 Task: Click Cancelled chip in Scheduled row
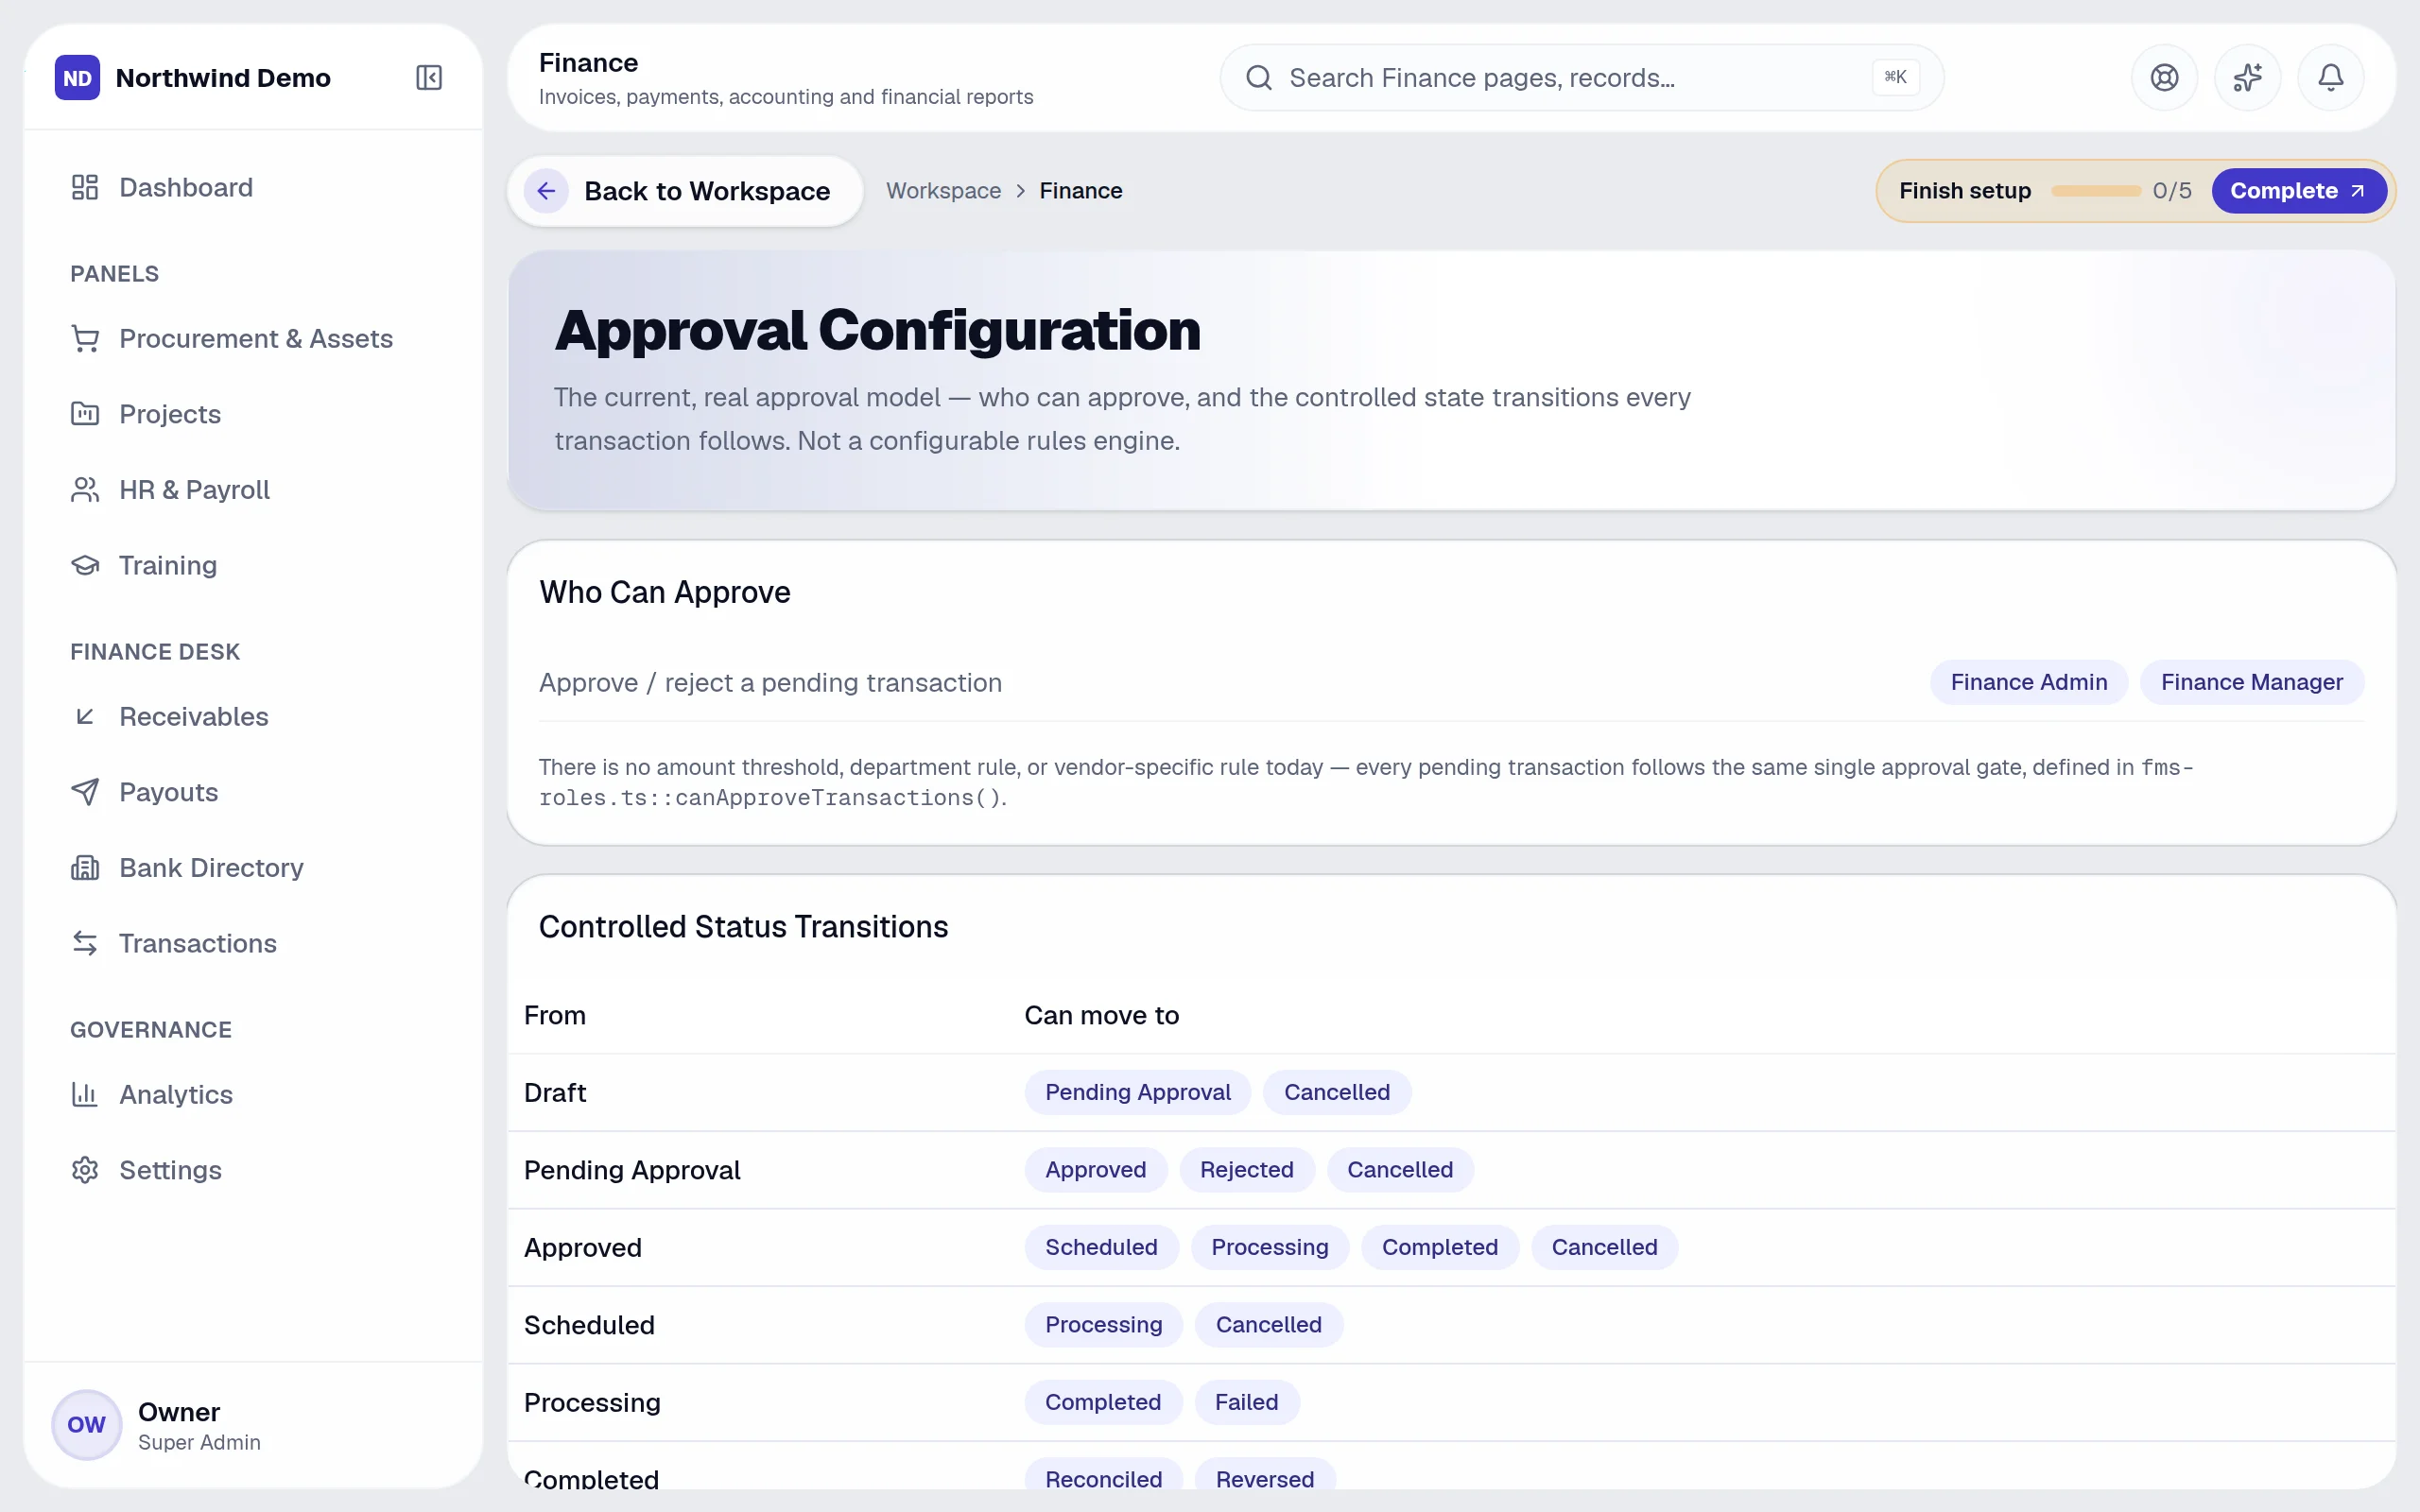click(x=1268, y=1325)
